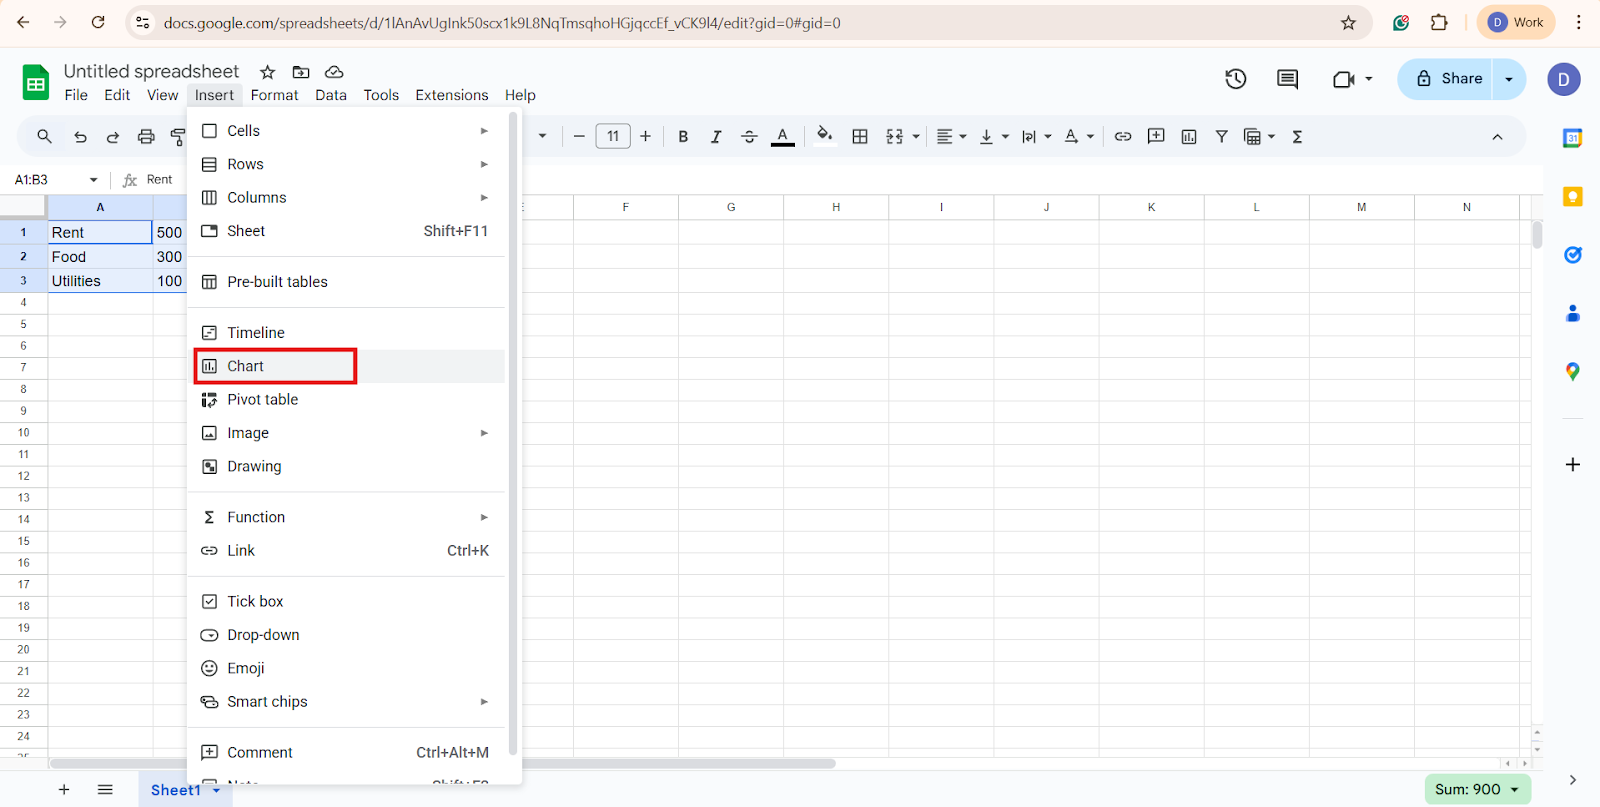Decrease font size with minus button
This screenshot has width=1600, height=807.
coord(579,137)
